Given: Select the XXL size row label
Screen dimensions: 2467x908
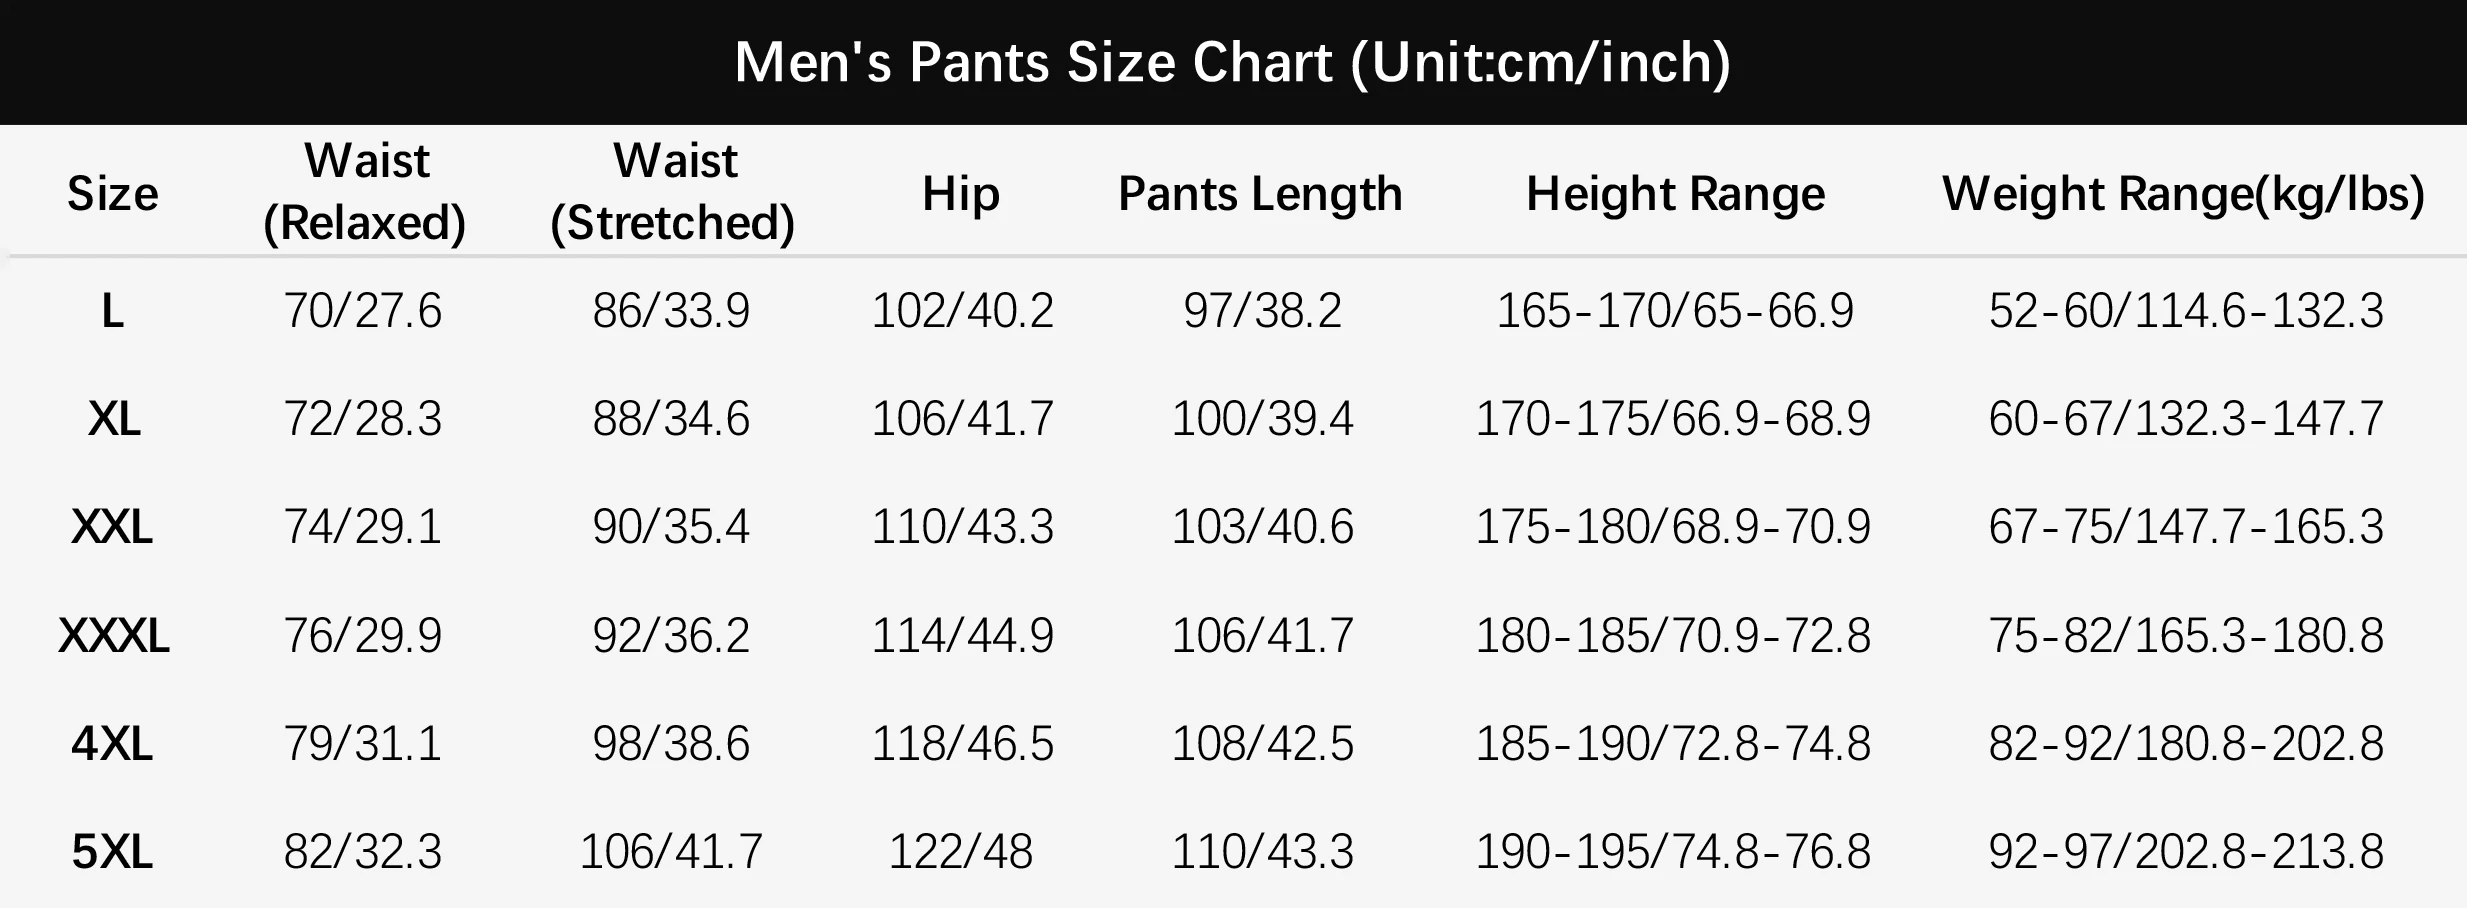Looking at the screenshot, I should click(112, 527).
